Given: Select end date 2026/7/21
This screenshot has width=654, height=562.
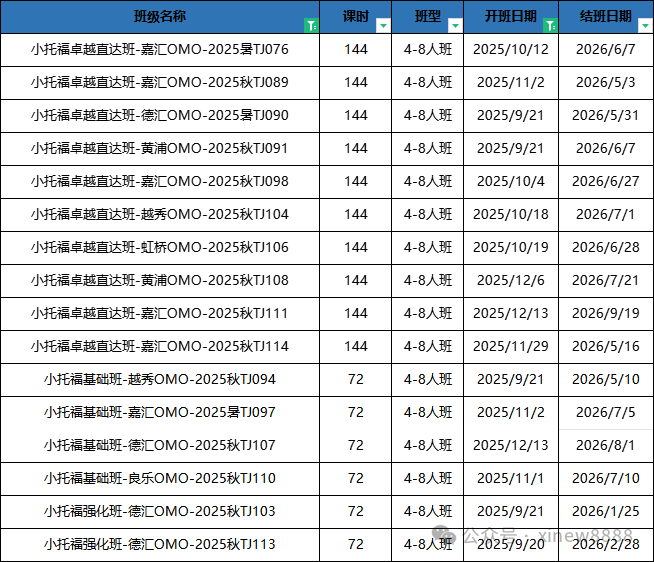Looking at the screenshot, I should [606, 280].
